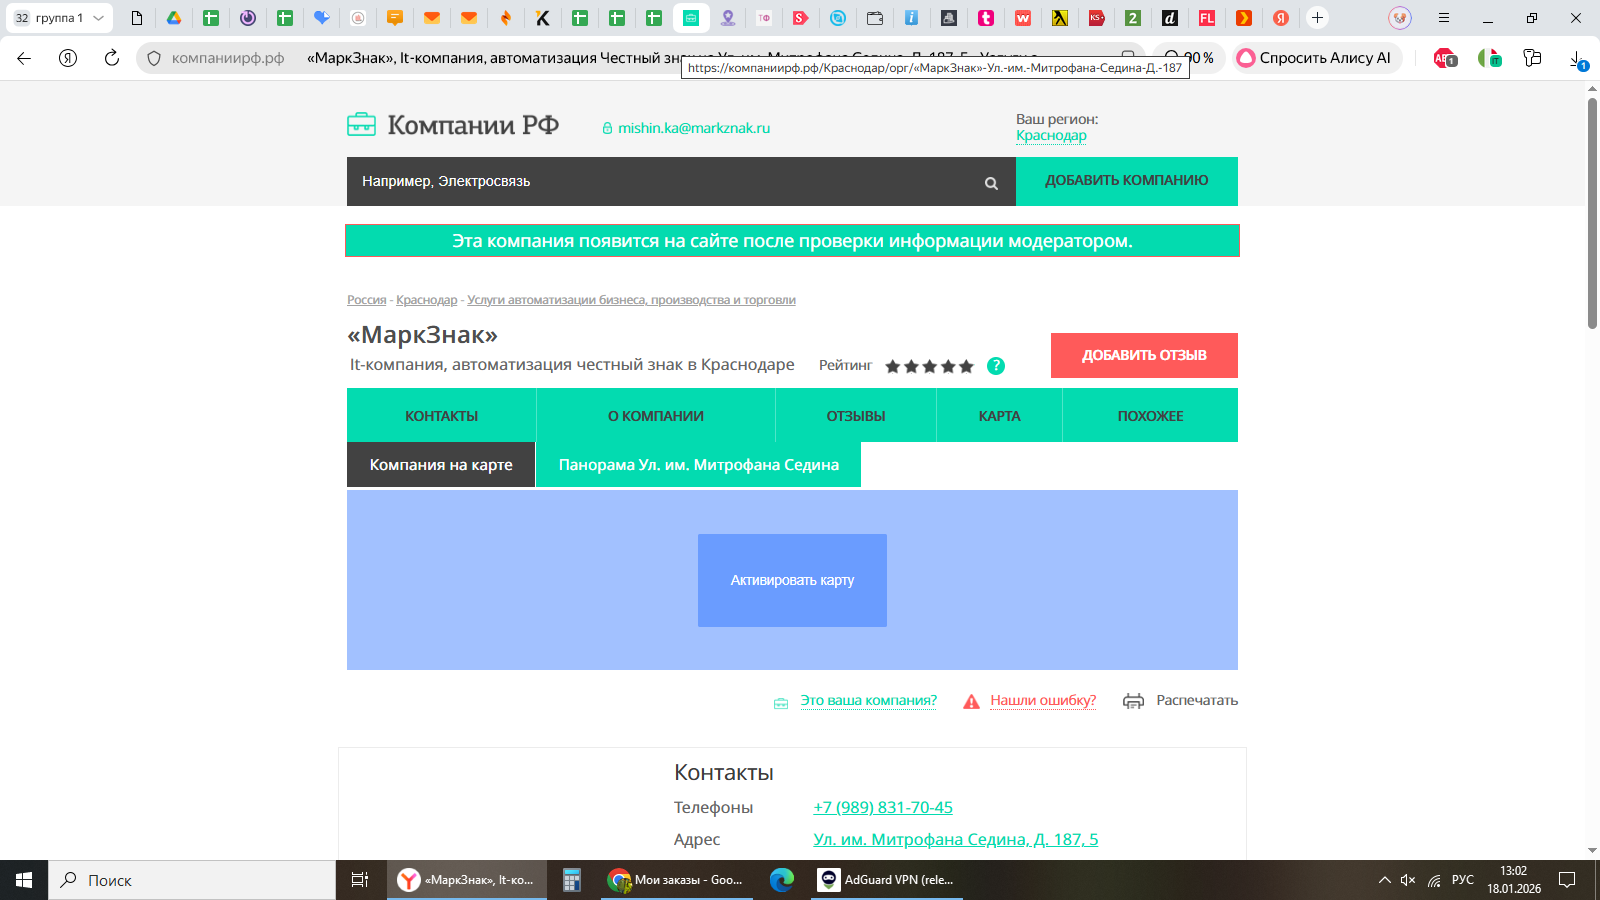Click the ДОБАВИТЬ ОТЗЫВ button
This screenshot has height=900, width=1600.
1144,355
